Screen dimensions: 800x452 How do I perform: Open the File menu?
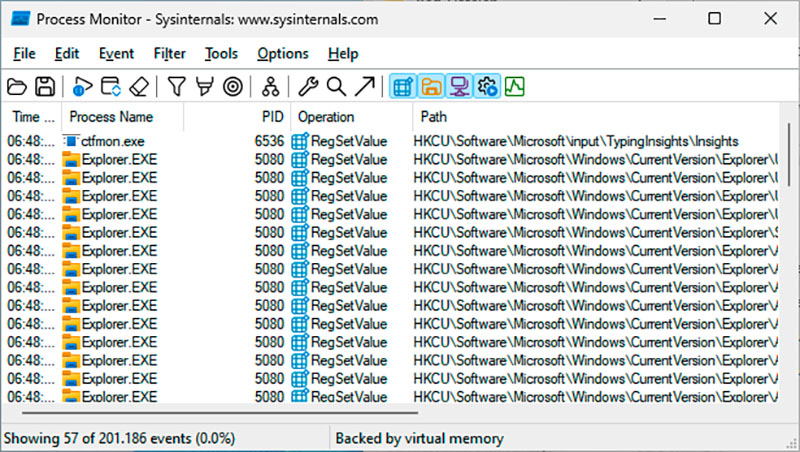coord(24,54)
